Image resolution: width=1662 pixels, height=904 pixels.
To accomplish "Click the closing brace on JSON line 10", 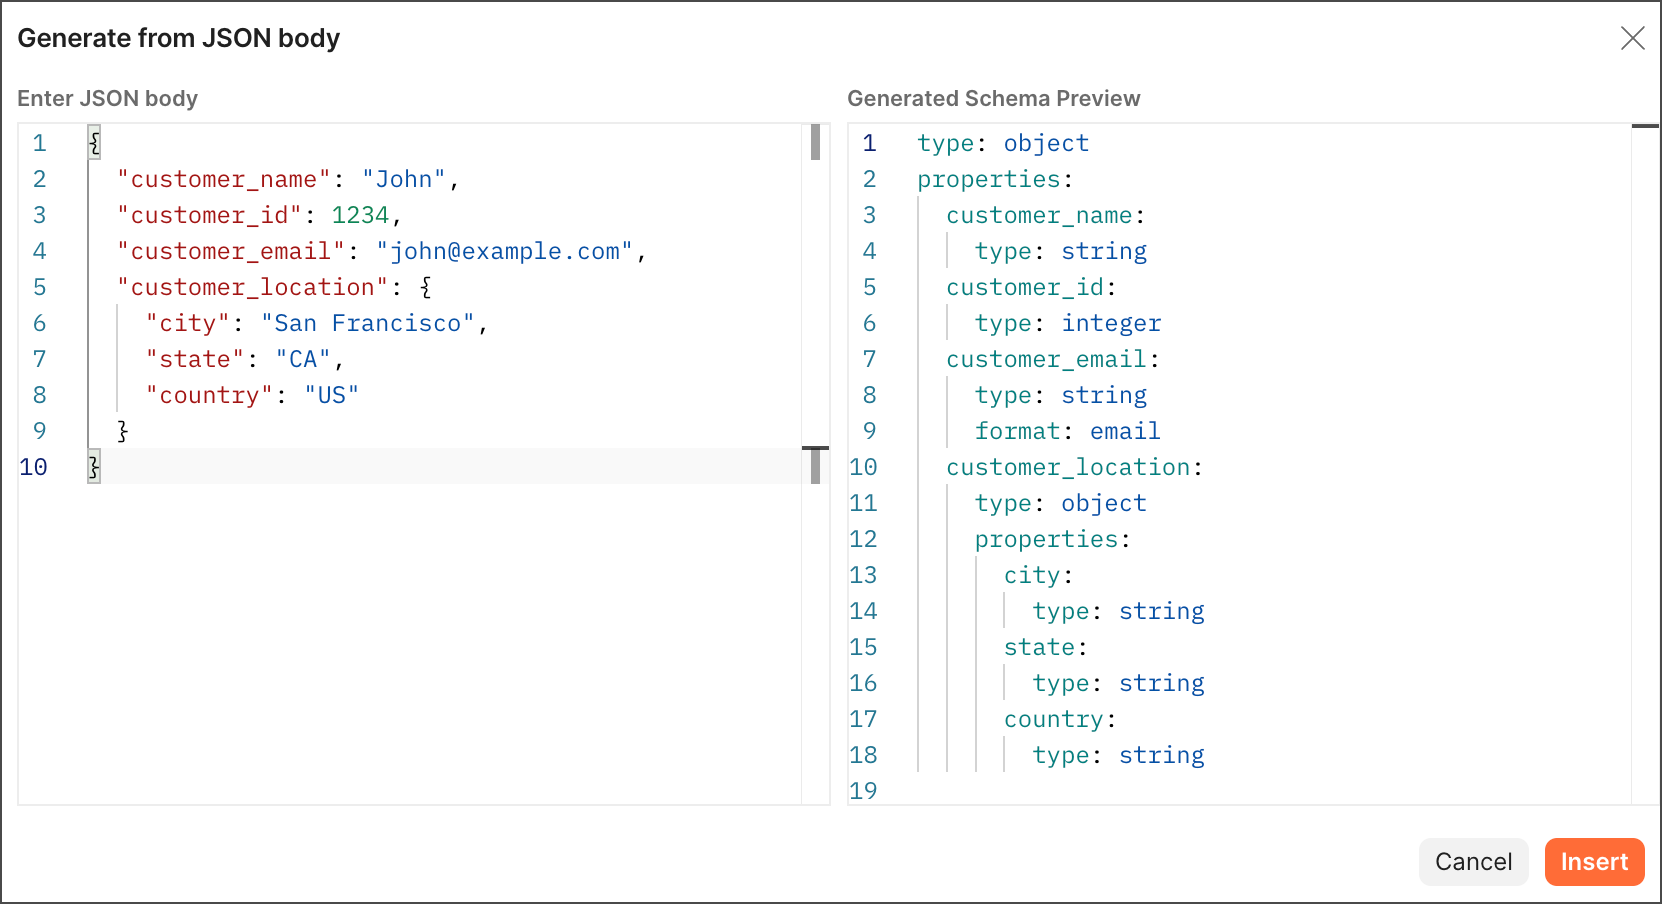I will [94, 467].
